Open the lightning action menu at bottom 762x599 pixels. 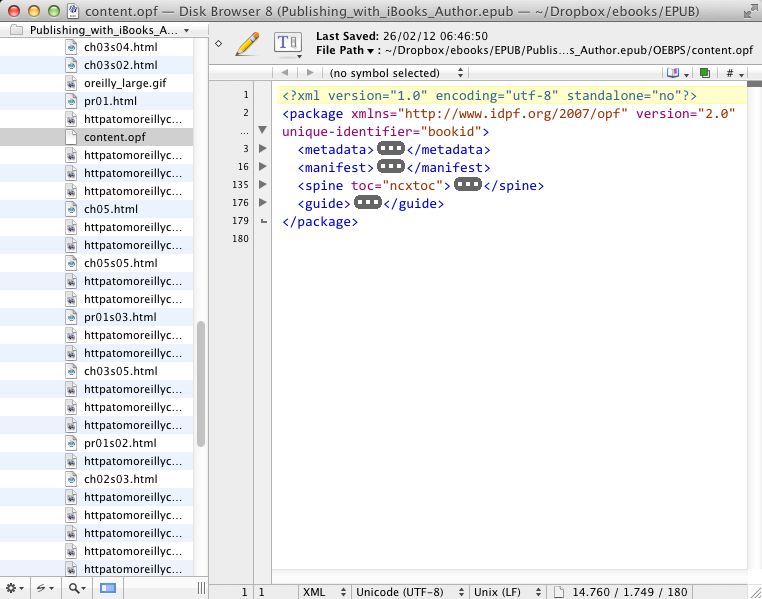pos(45,588)
